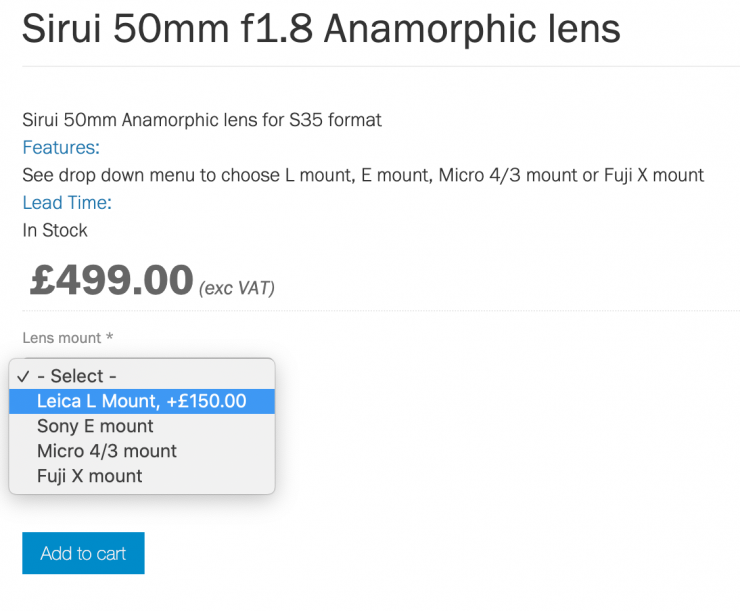Choose Sony E mount from the dropdown list
Screen dimensions: 740x611
(x=95, y=426)
